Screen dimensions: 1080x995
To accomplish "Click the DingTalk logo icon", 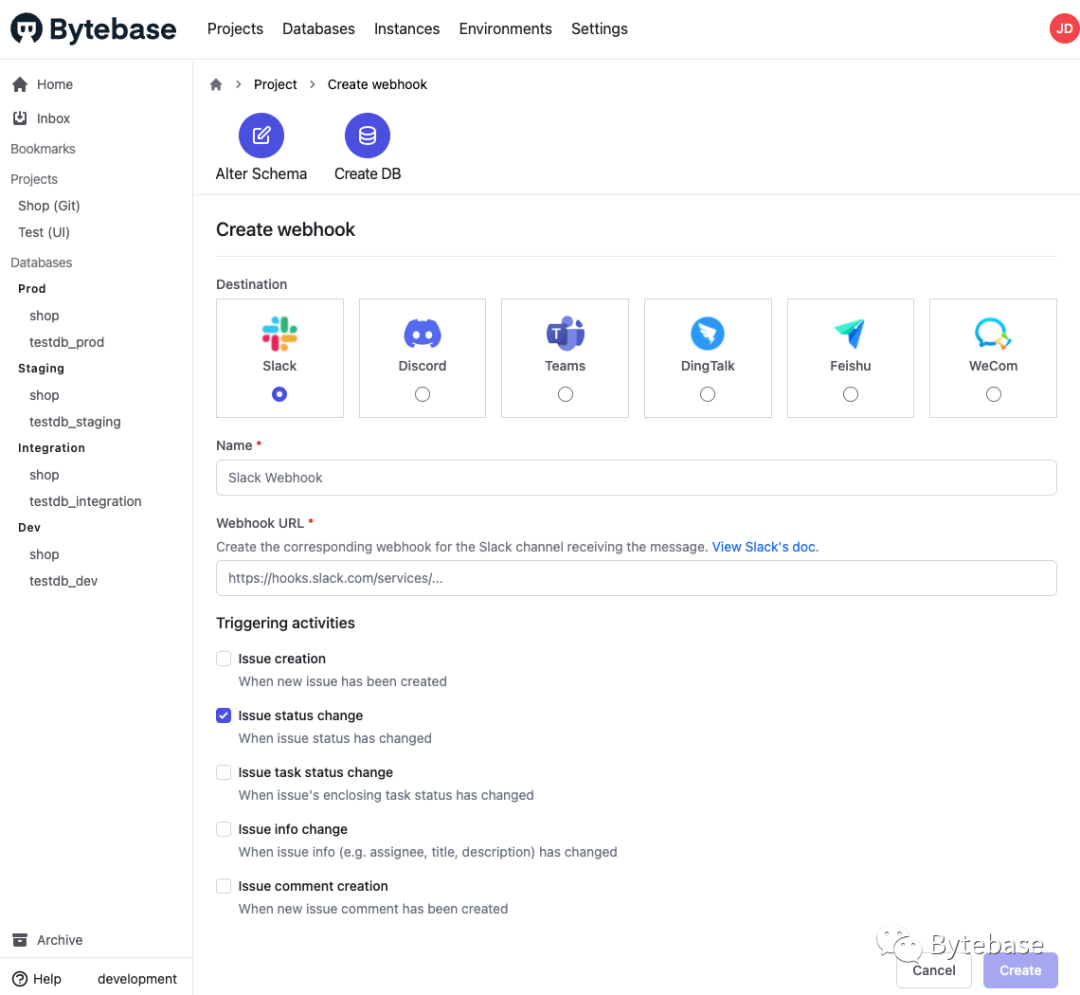I will point(707,334).
